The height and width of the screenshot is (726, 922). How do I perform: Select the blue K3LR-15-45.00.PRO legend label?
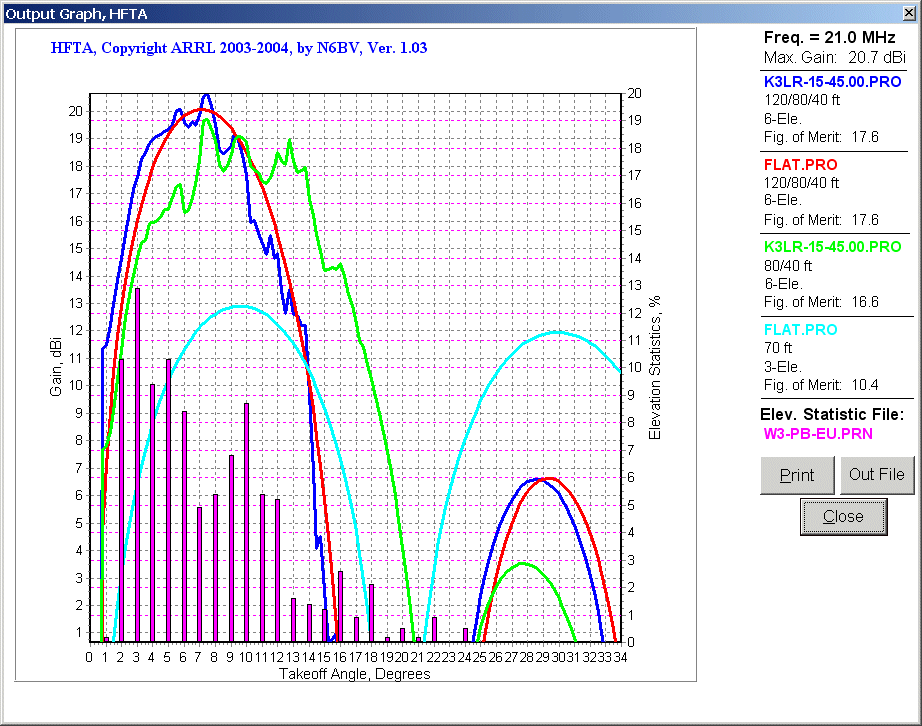[832, 82]
